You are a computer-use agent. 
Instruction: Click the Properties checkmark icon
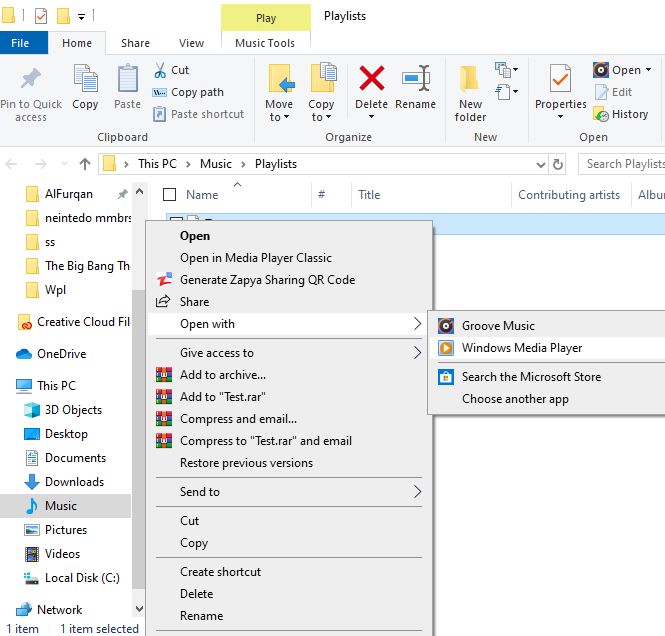560,78
